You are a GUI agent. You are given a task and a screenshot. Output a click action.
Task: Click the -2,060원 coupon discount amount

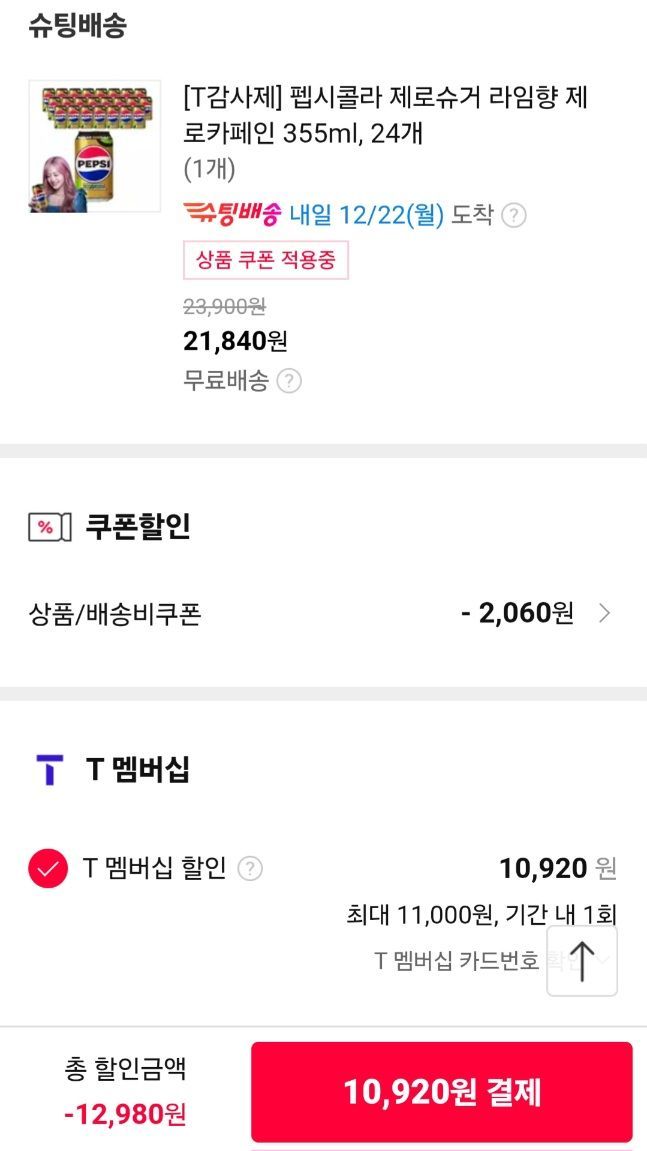517,614
